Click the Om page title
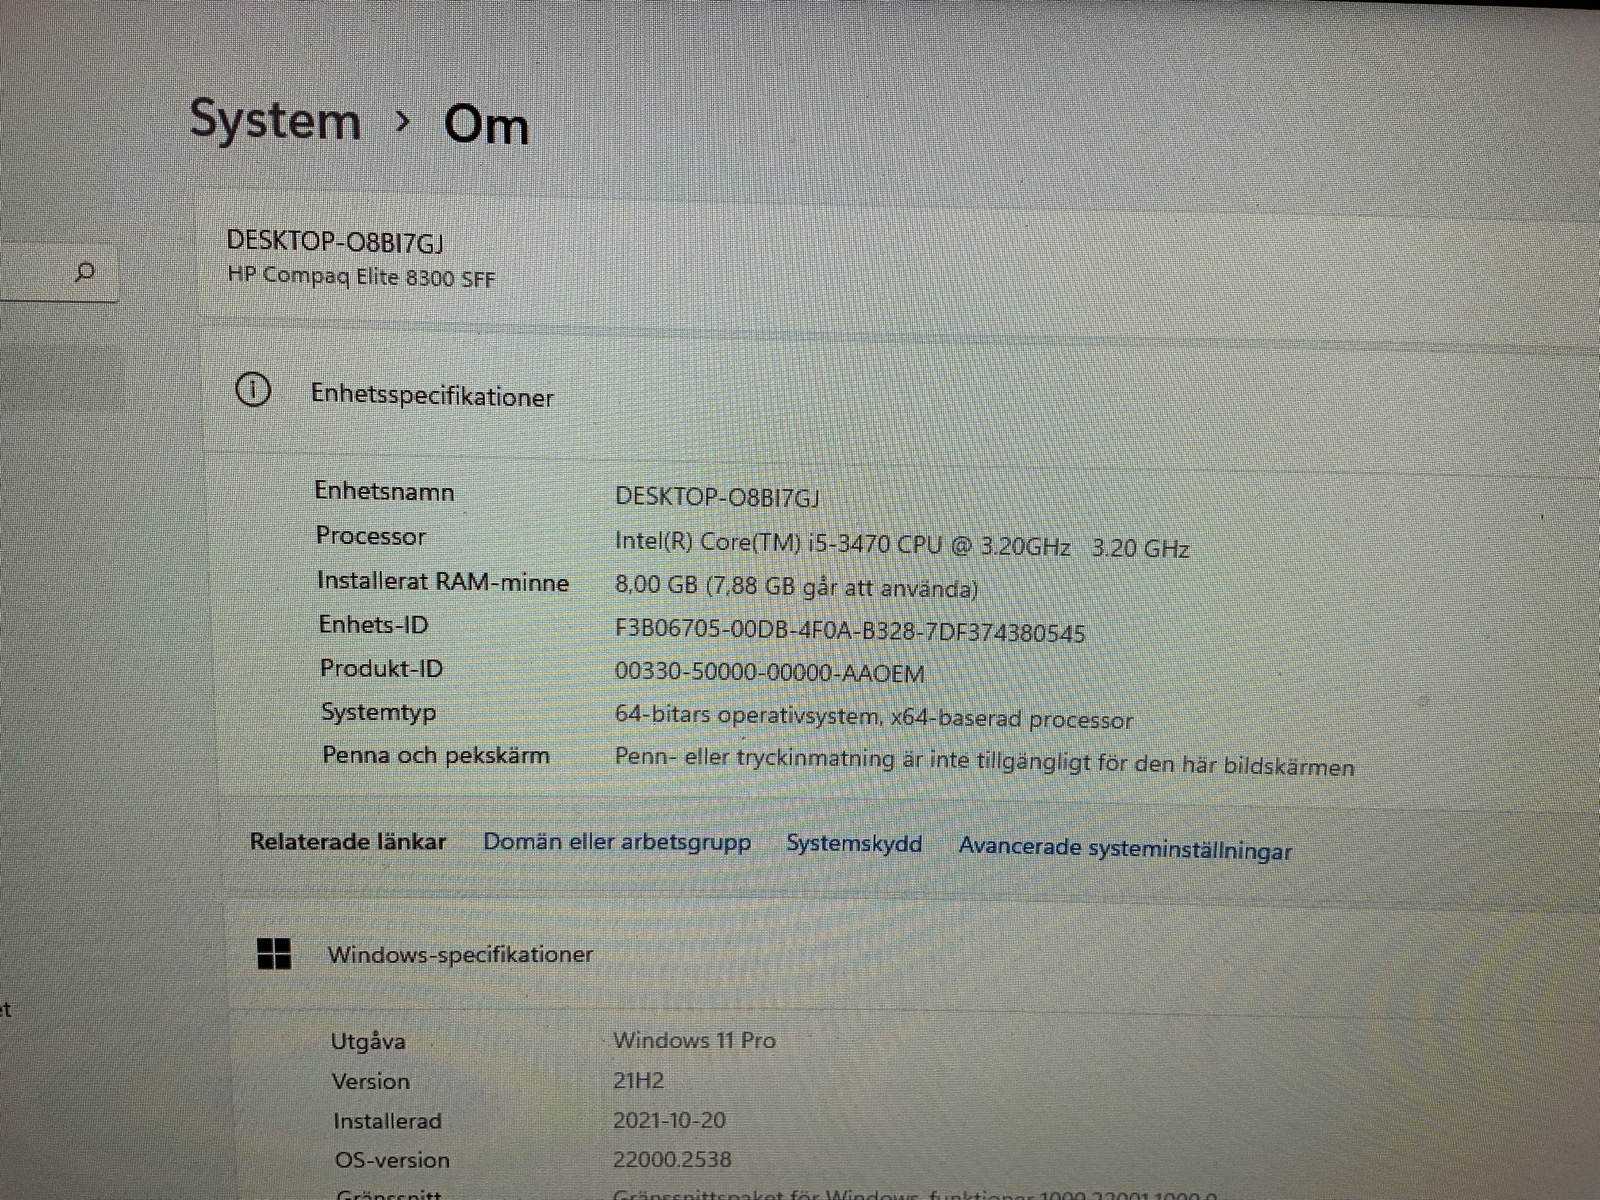1600x1200 pixels. point(486,125)
